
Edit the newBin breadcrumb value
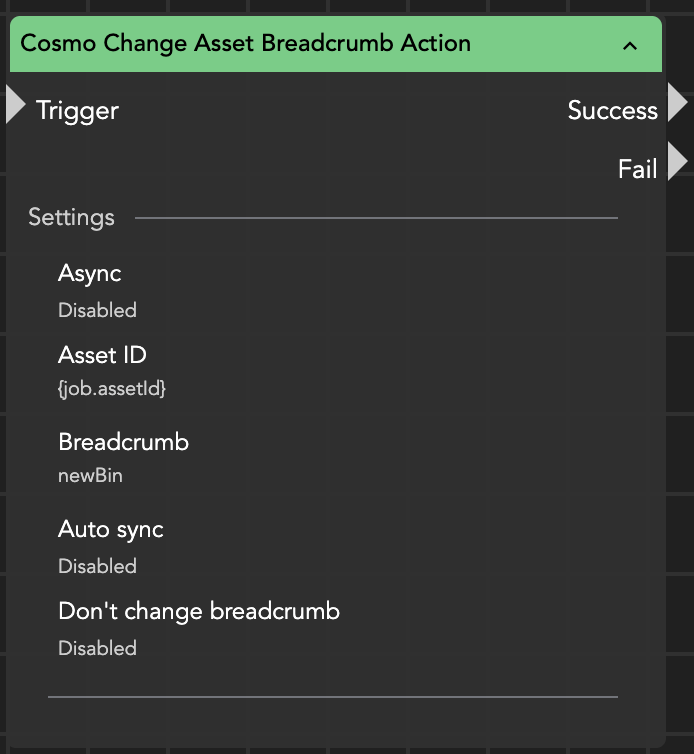click(x=90, y=475)
